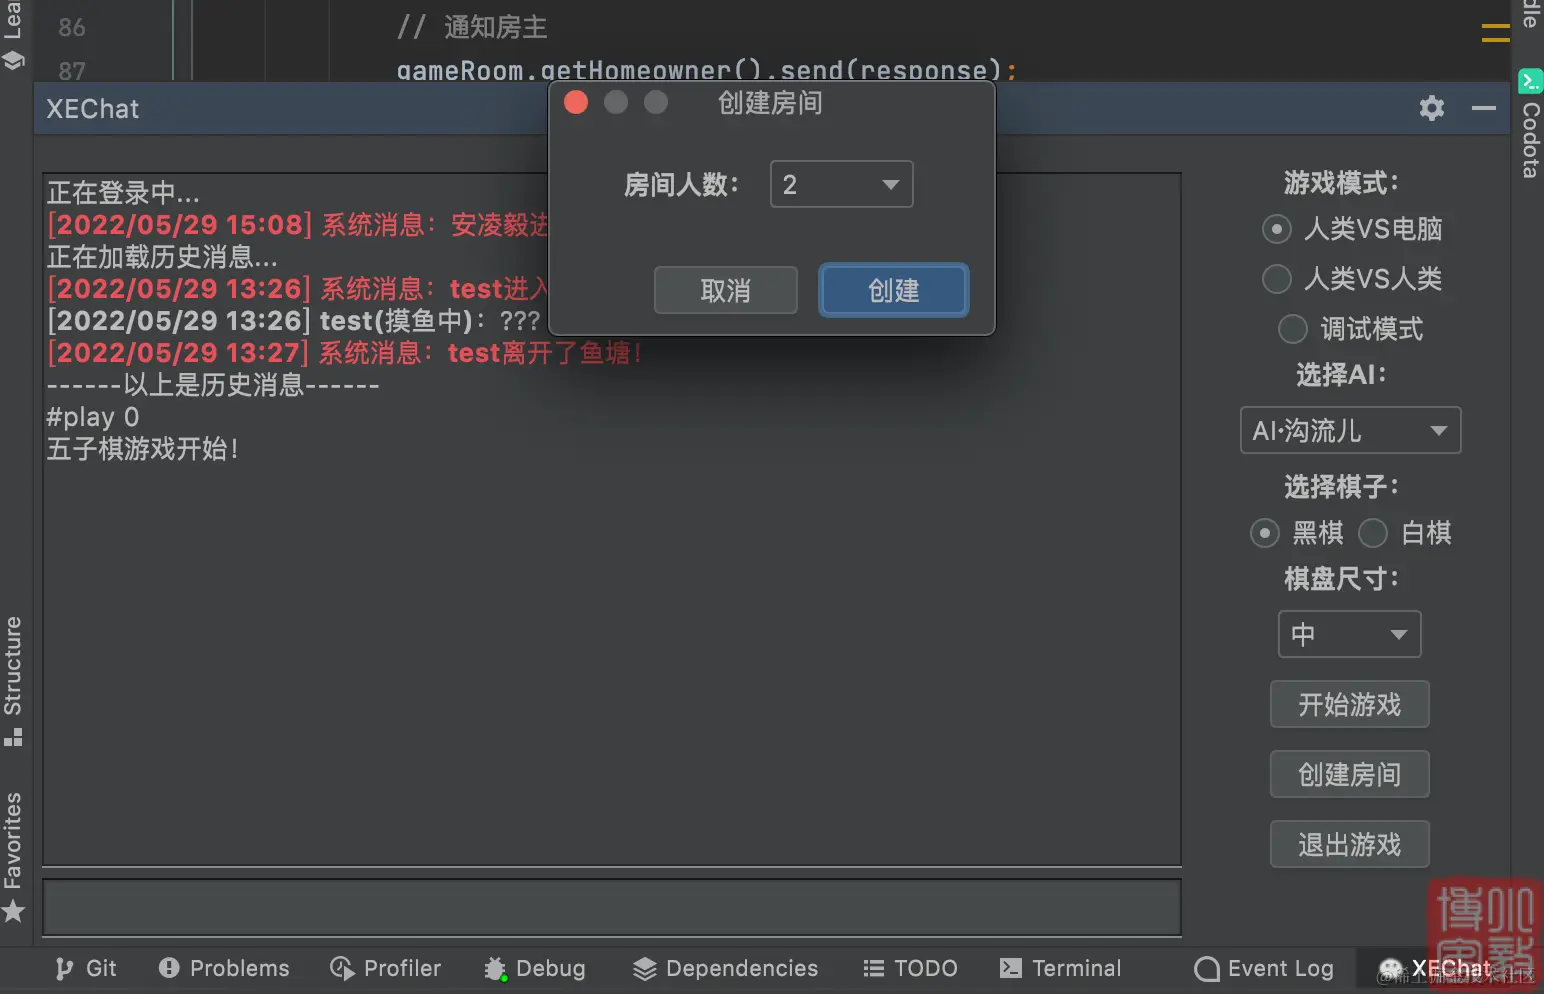The width and height of the screenshot is (1544, 994).
Task: Click the #play 0 chat line
Action: [x=93, y=417]
